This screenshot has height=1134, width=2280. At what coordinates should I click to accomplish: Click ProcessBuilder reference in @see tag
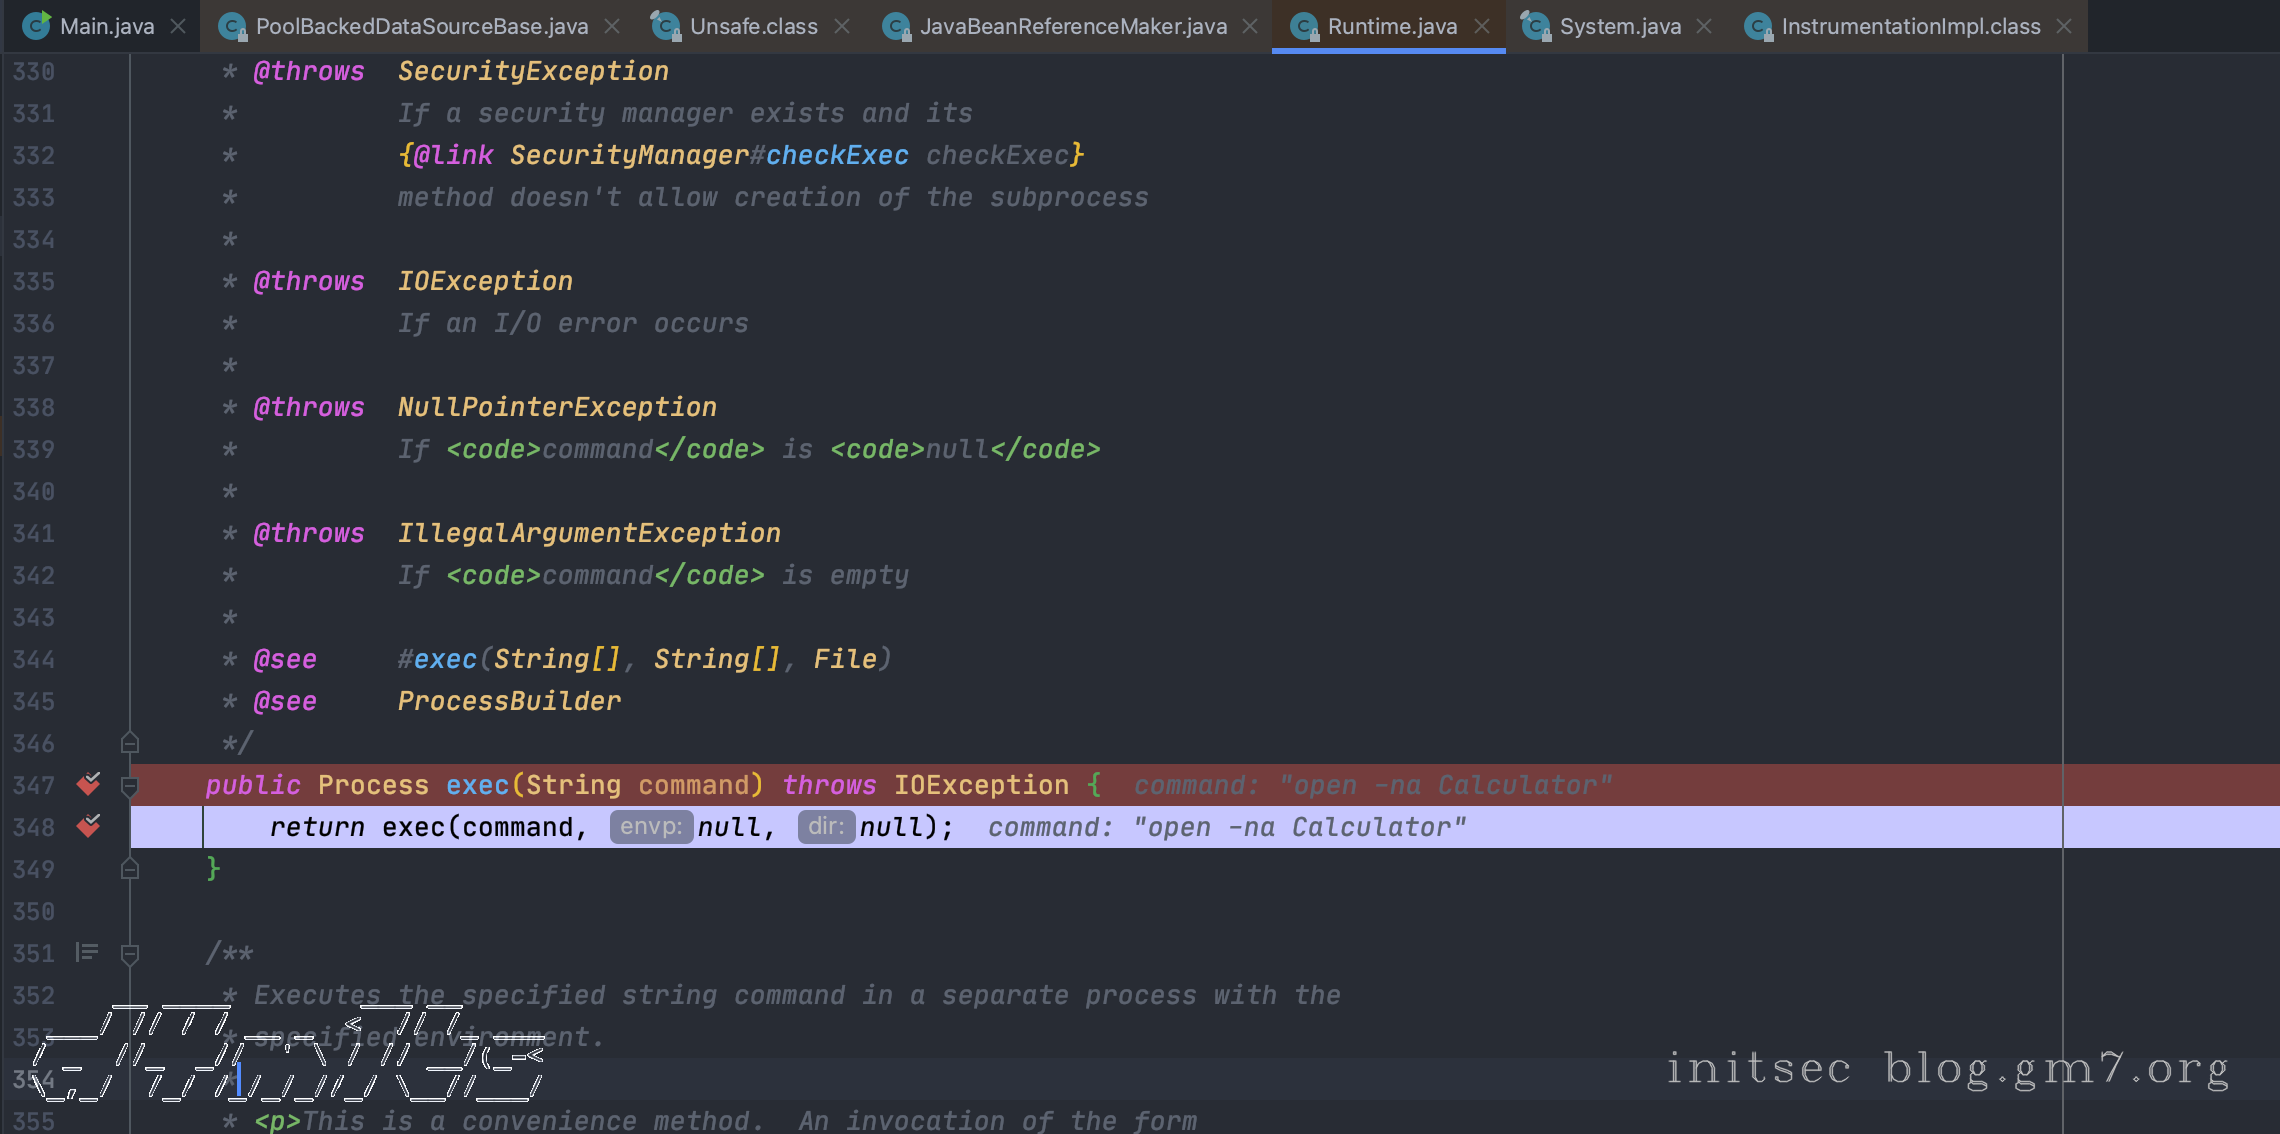click(509, 701)
